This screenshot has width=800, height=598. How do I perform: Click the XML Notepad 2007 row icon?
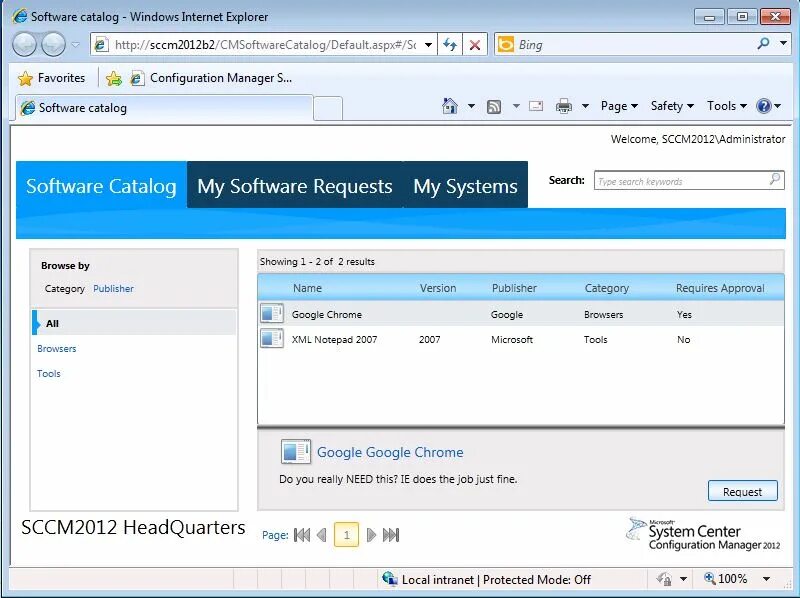point(272,338)
